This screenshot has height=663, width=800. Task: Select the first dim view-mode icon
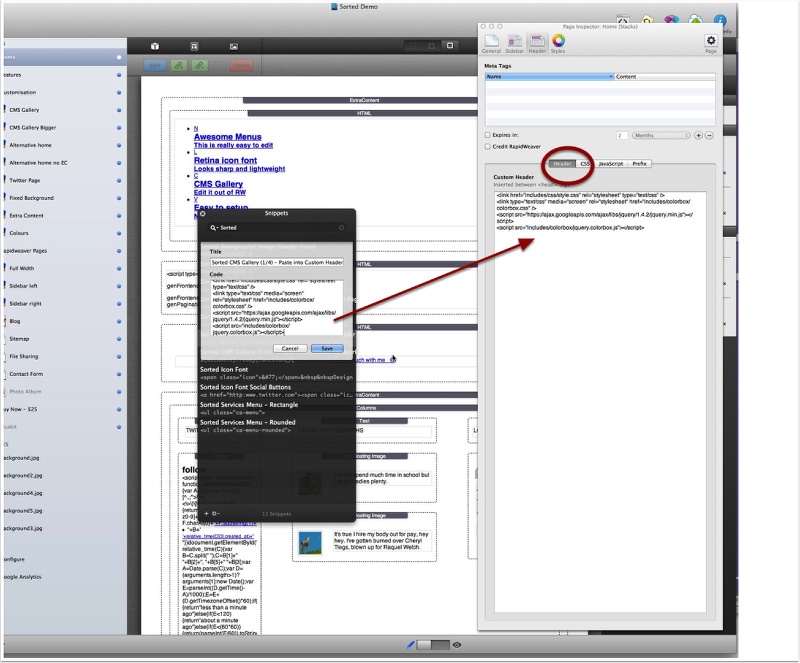pyautogui.click(x=413, y=46)
